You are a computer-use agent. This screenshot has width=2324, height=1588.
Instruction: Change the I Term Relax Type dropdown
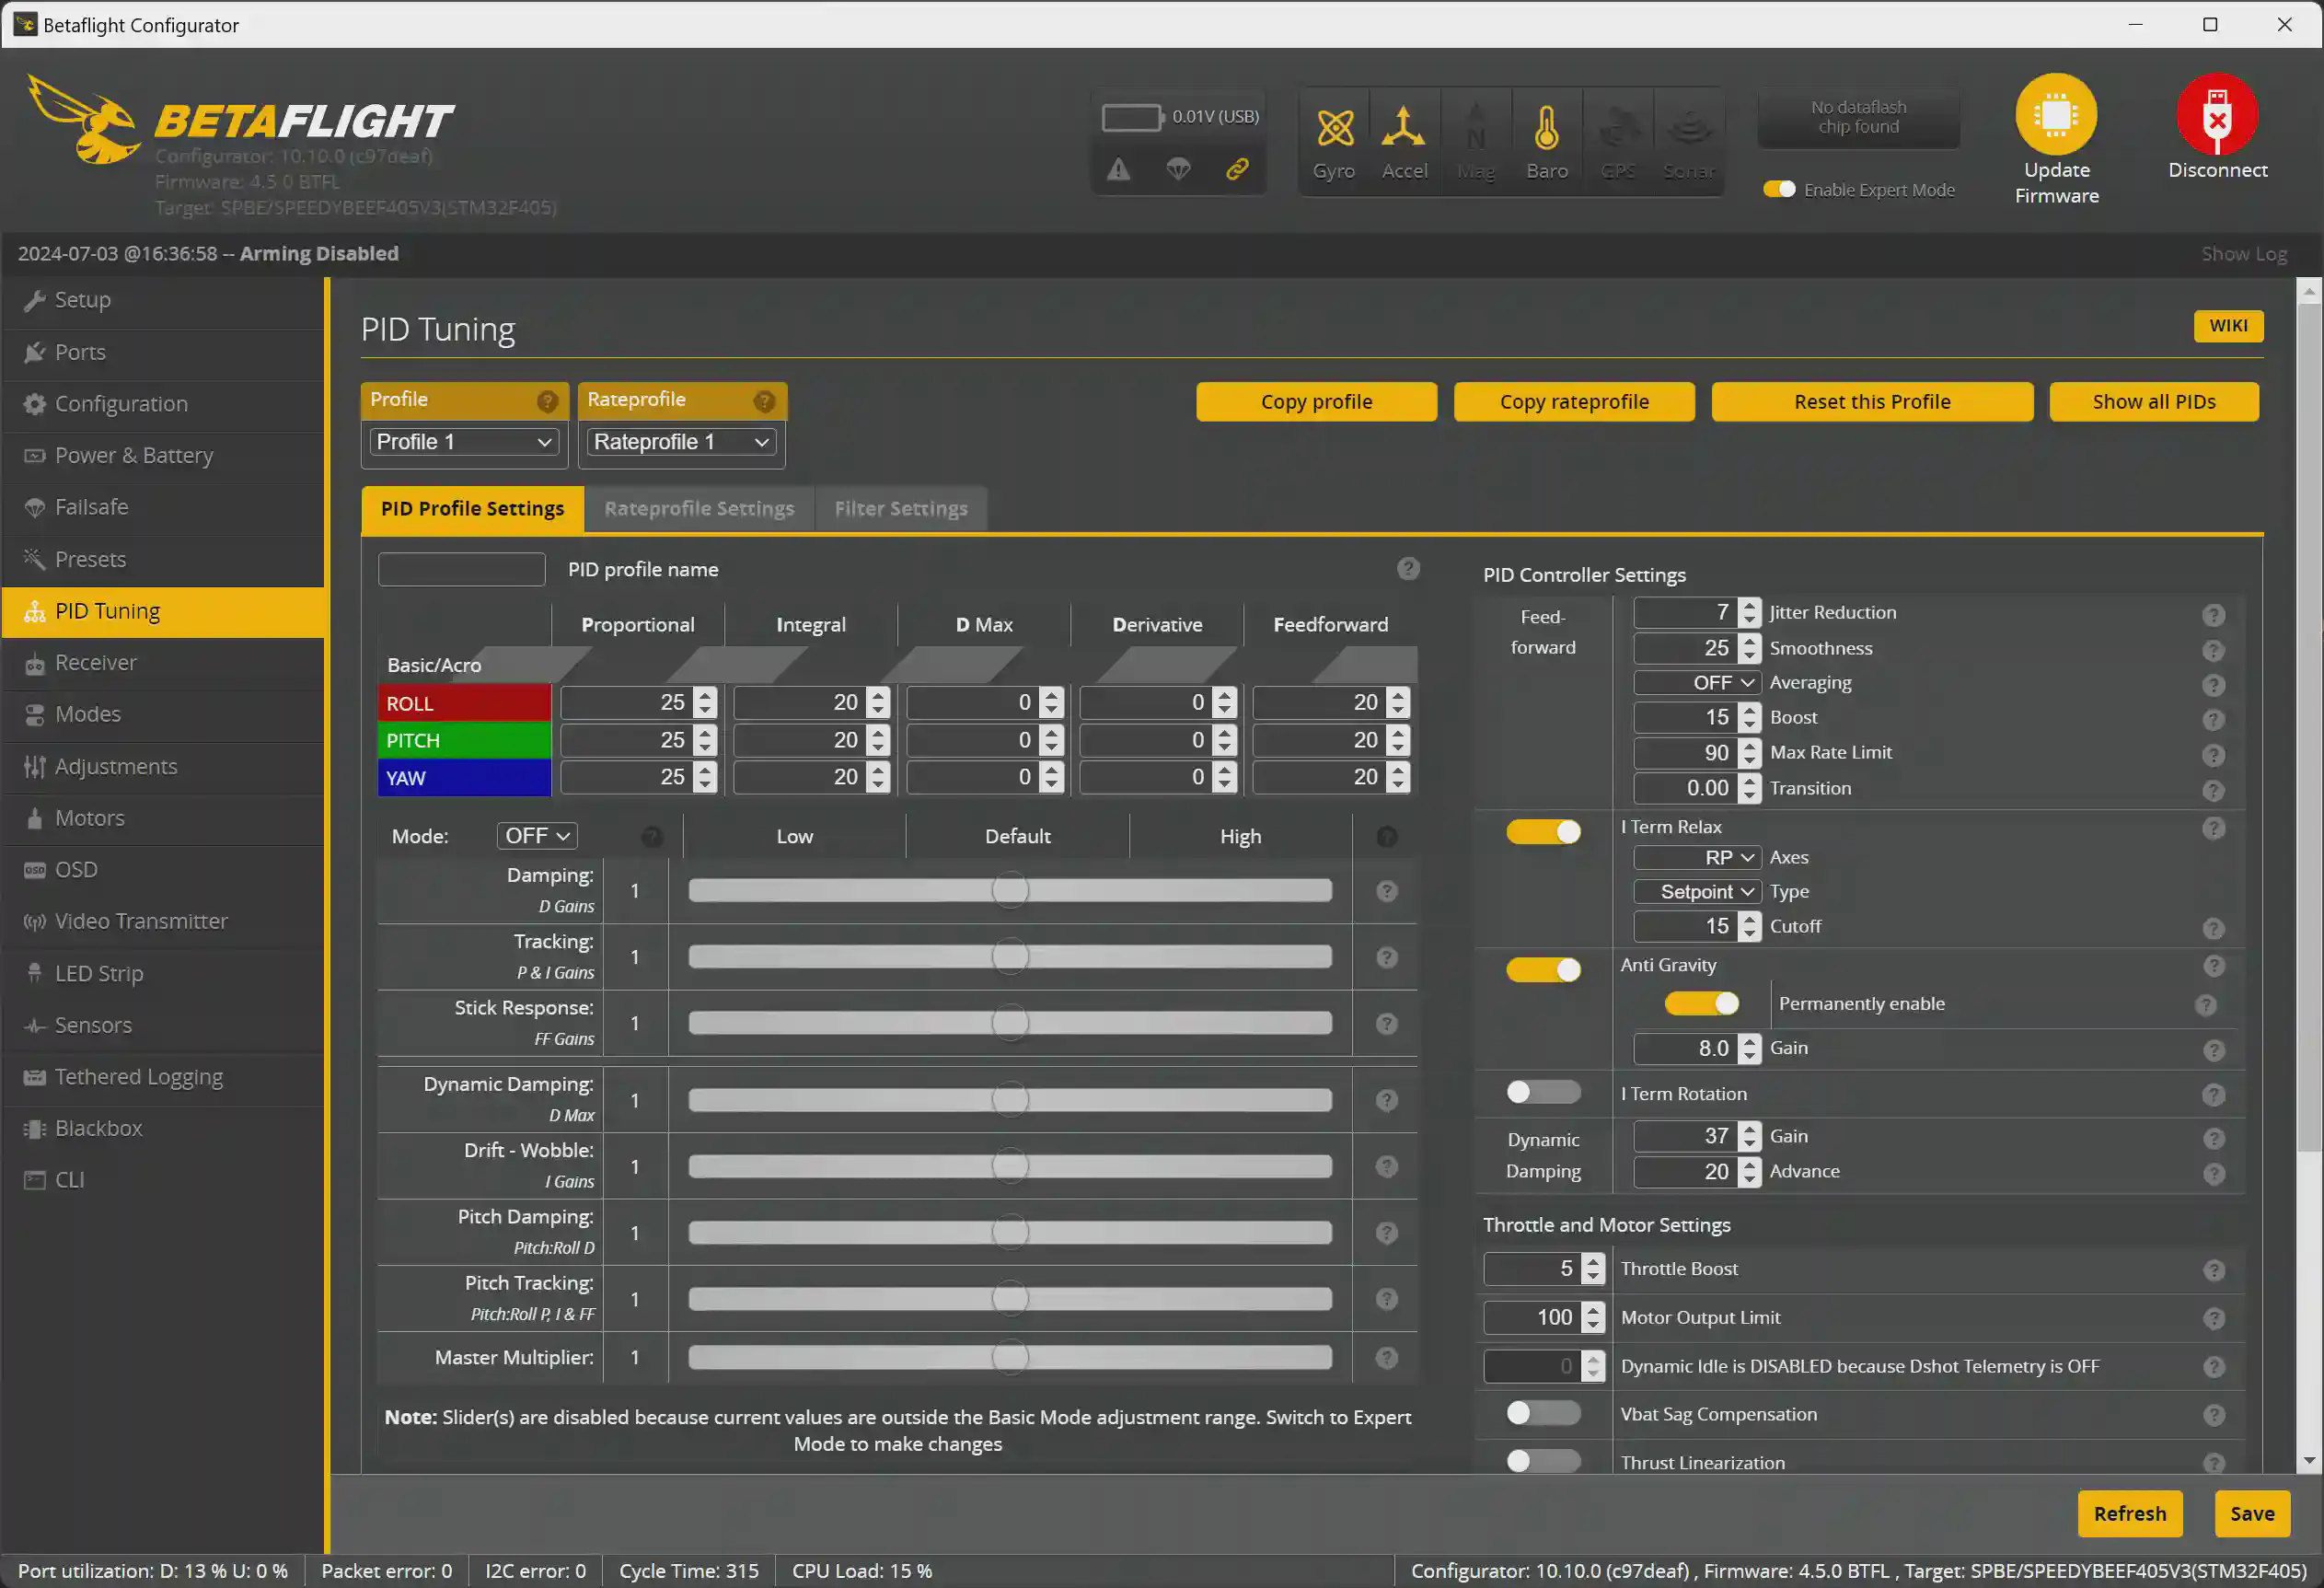pos(1696,891)
